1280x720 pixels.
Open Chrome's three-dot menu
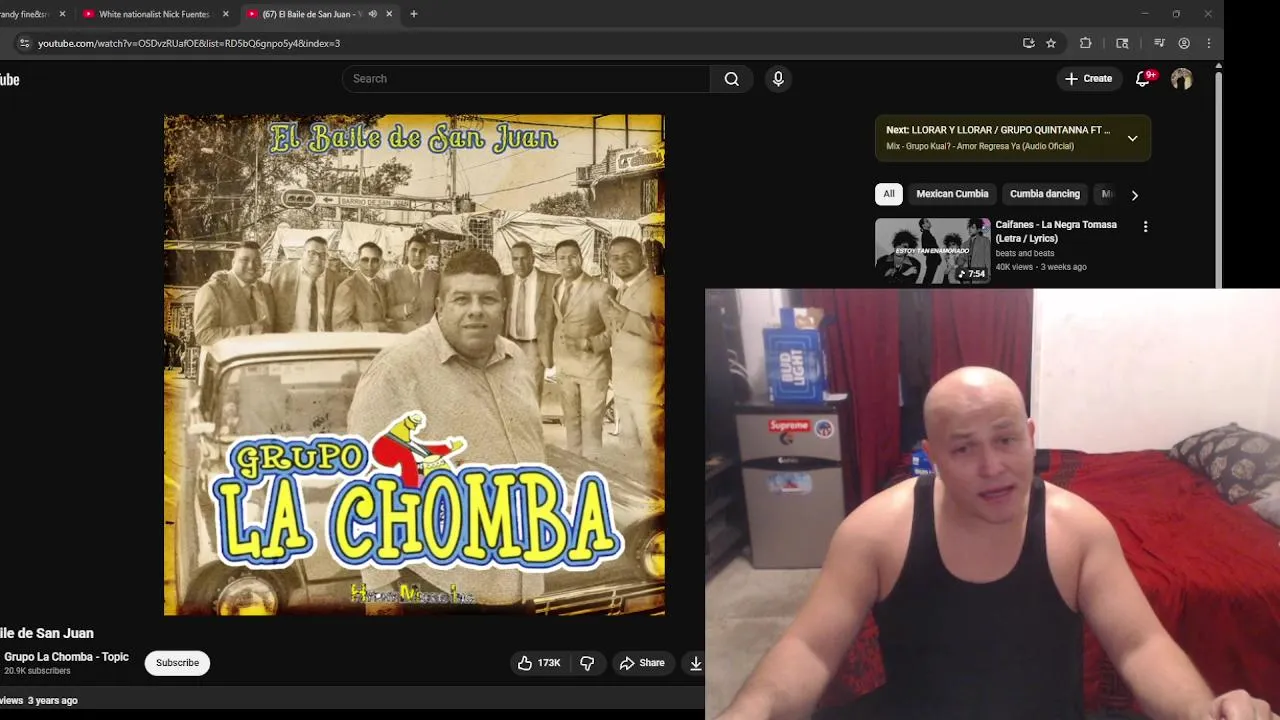pos(1209,43)
